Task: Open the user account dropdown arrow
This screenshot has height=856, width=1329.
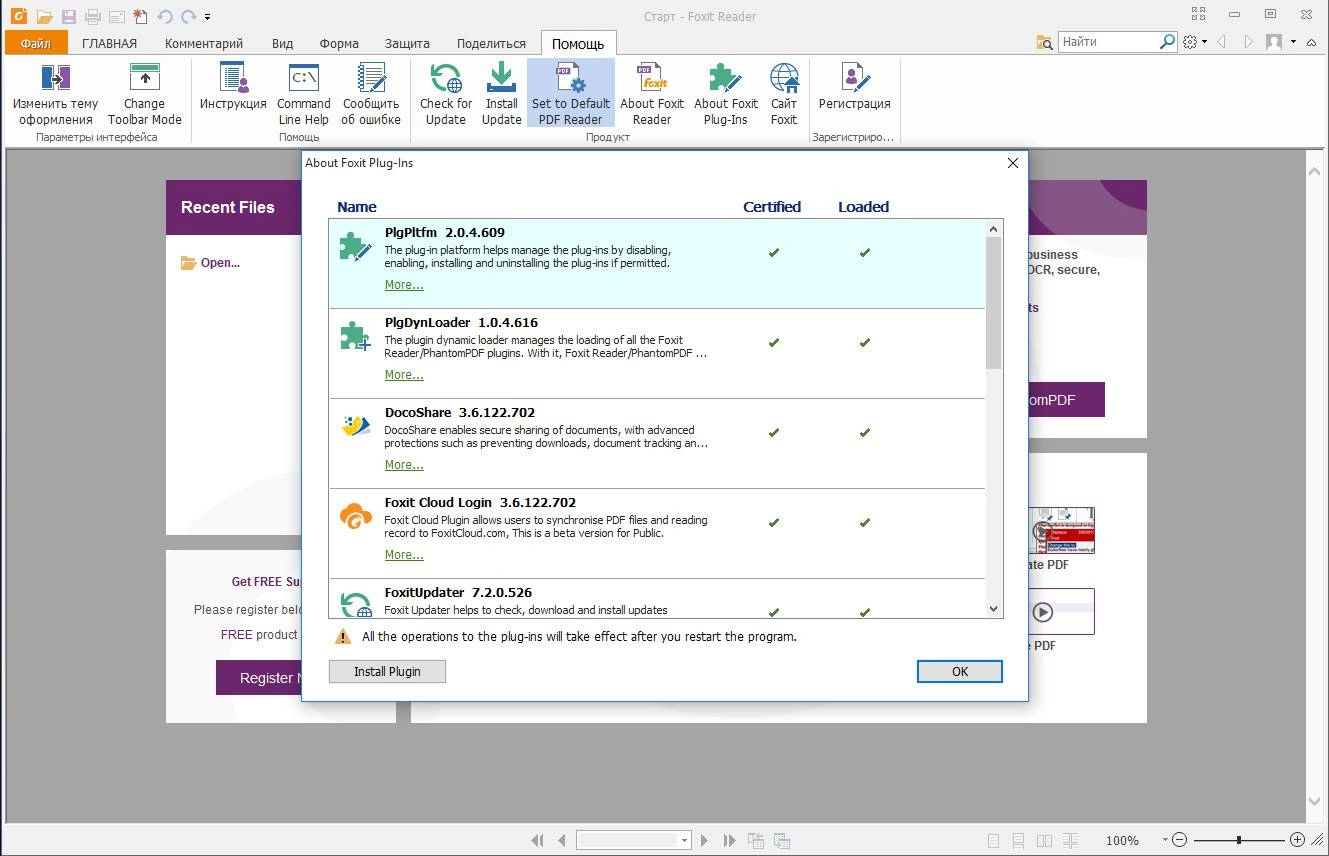Action: (x=1293, y=42)
